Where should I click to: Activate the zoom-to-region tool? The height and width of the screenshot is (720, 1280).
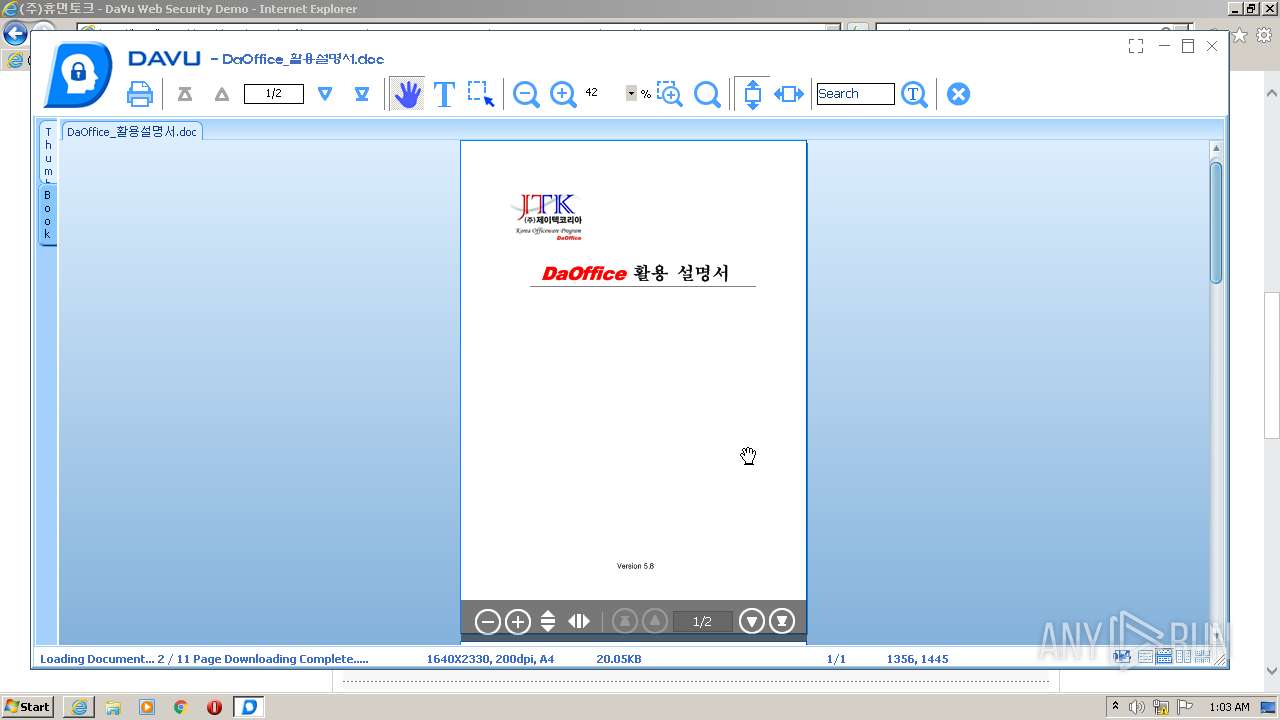pyautogui.click(x=669, y=94)
